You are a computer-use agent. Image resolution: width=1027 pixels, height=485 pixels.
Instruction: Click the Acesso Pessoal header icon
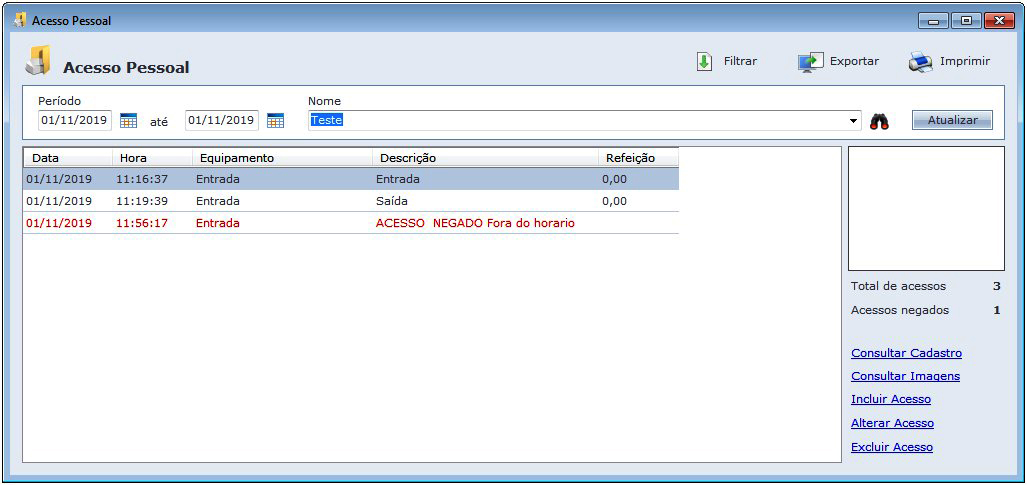point(38,62)
